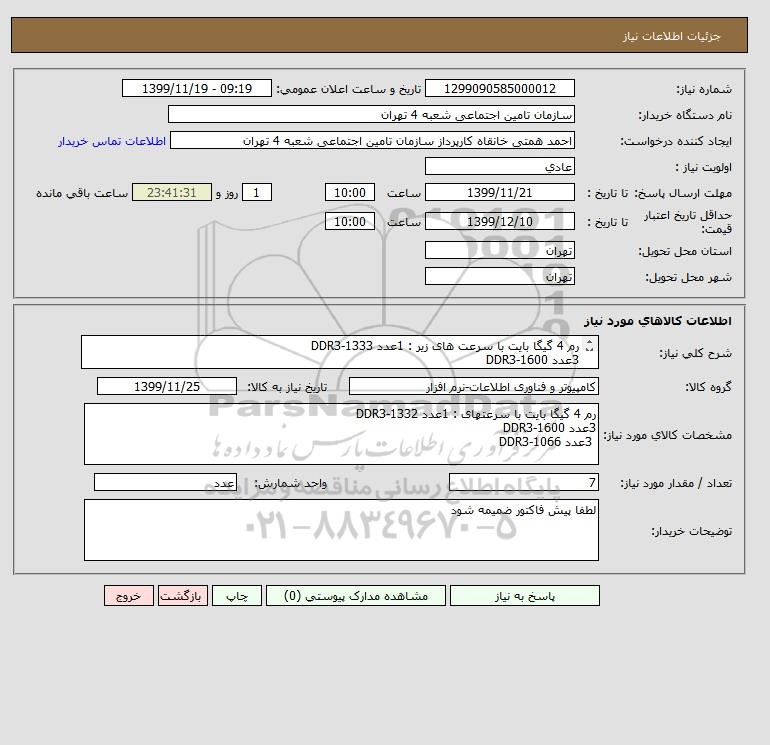
Task: Click the توضیحات خریدار label
Action: 691,531
